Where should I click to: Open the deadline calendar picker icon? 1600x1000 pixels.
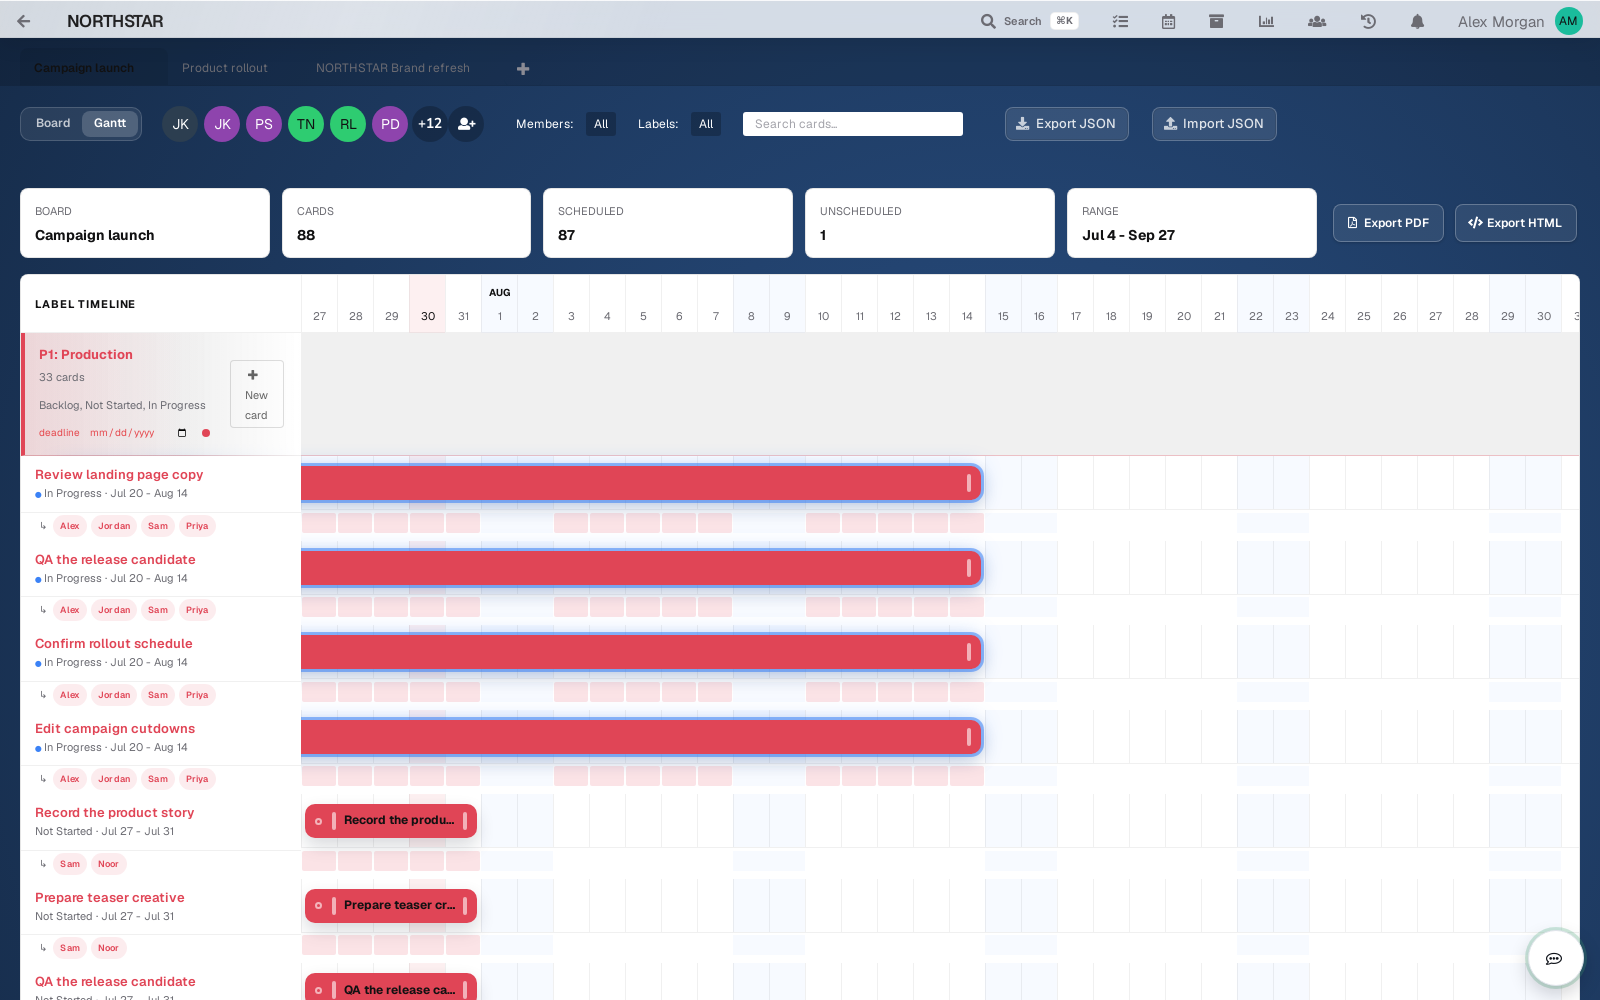182,433
